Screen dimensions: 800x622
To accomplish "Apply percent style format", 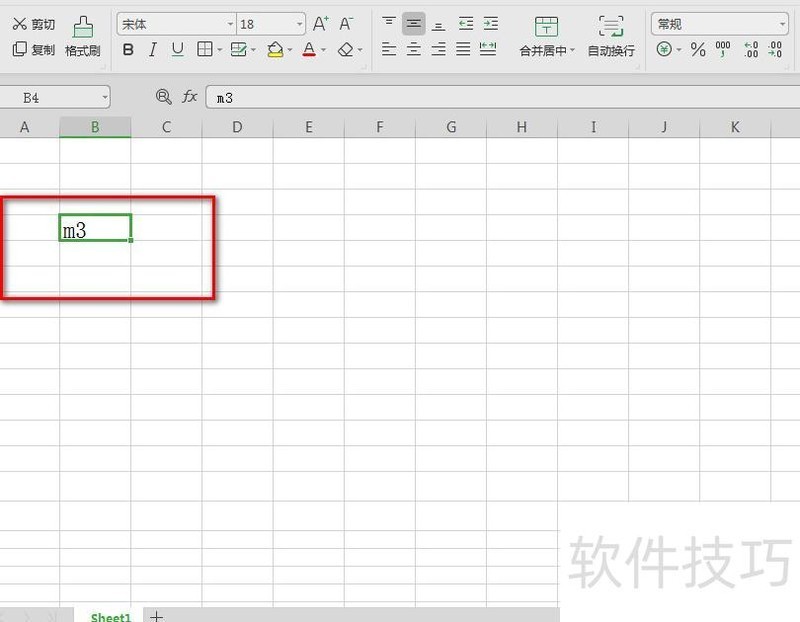I will click(698, 49).
